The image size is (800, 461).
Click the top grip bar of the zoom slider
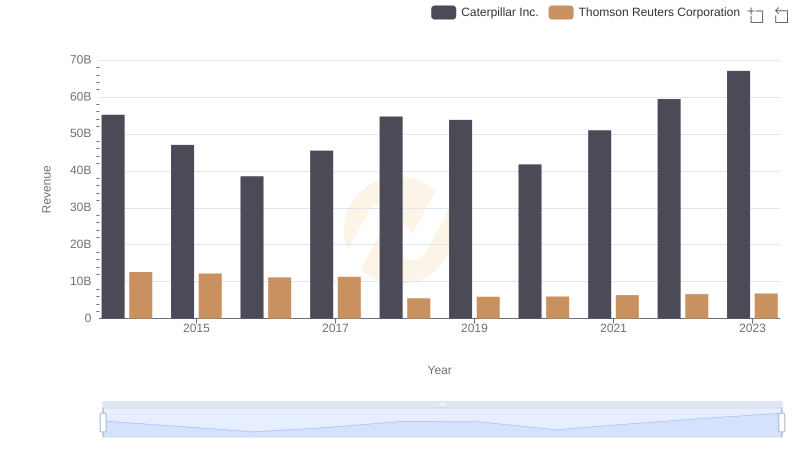point(442,404)
